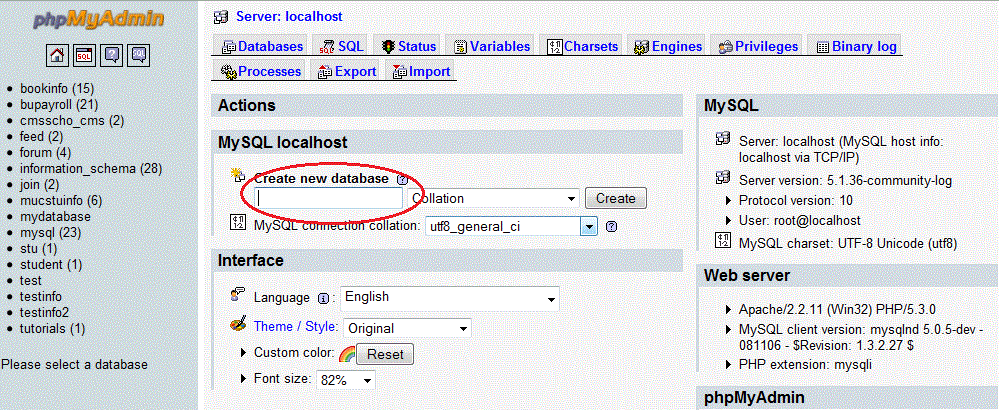Click the MySQL charset: UTF-8 Unicode text
The width and height of the screenshot is (999, 410).
coord(848,243)
